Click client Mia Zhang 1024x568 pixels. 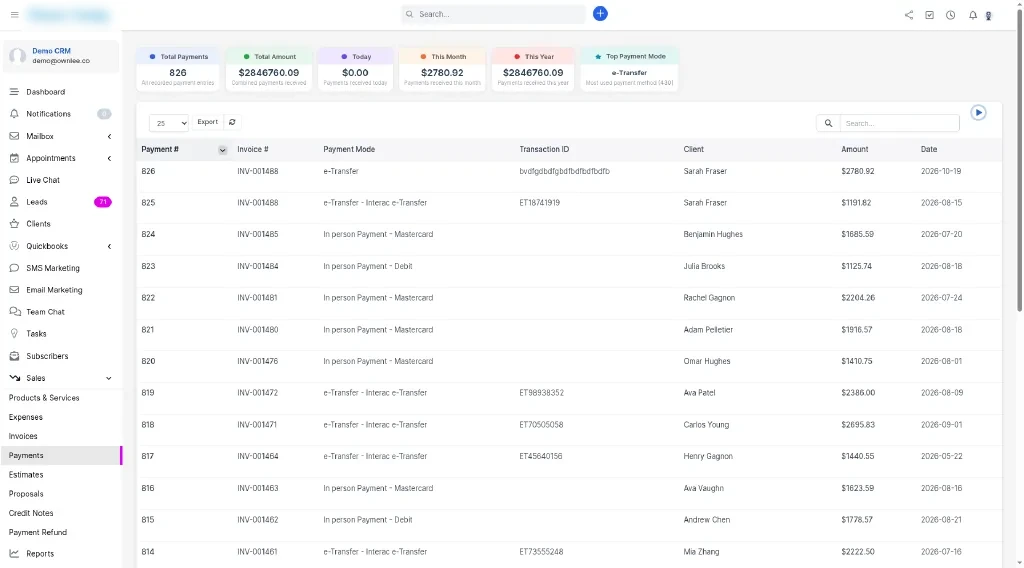click(x=701, y=552)
